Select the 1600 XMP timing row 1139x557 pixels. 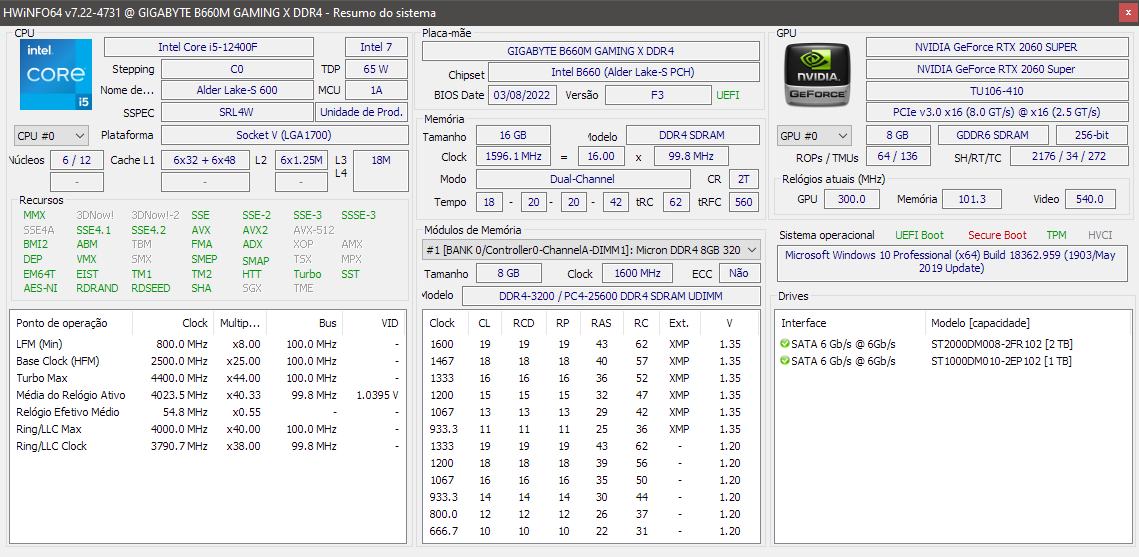point(591,344)
